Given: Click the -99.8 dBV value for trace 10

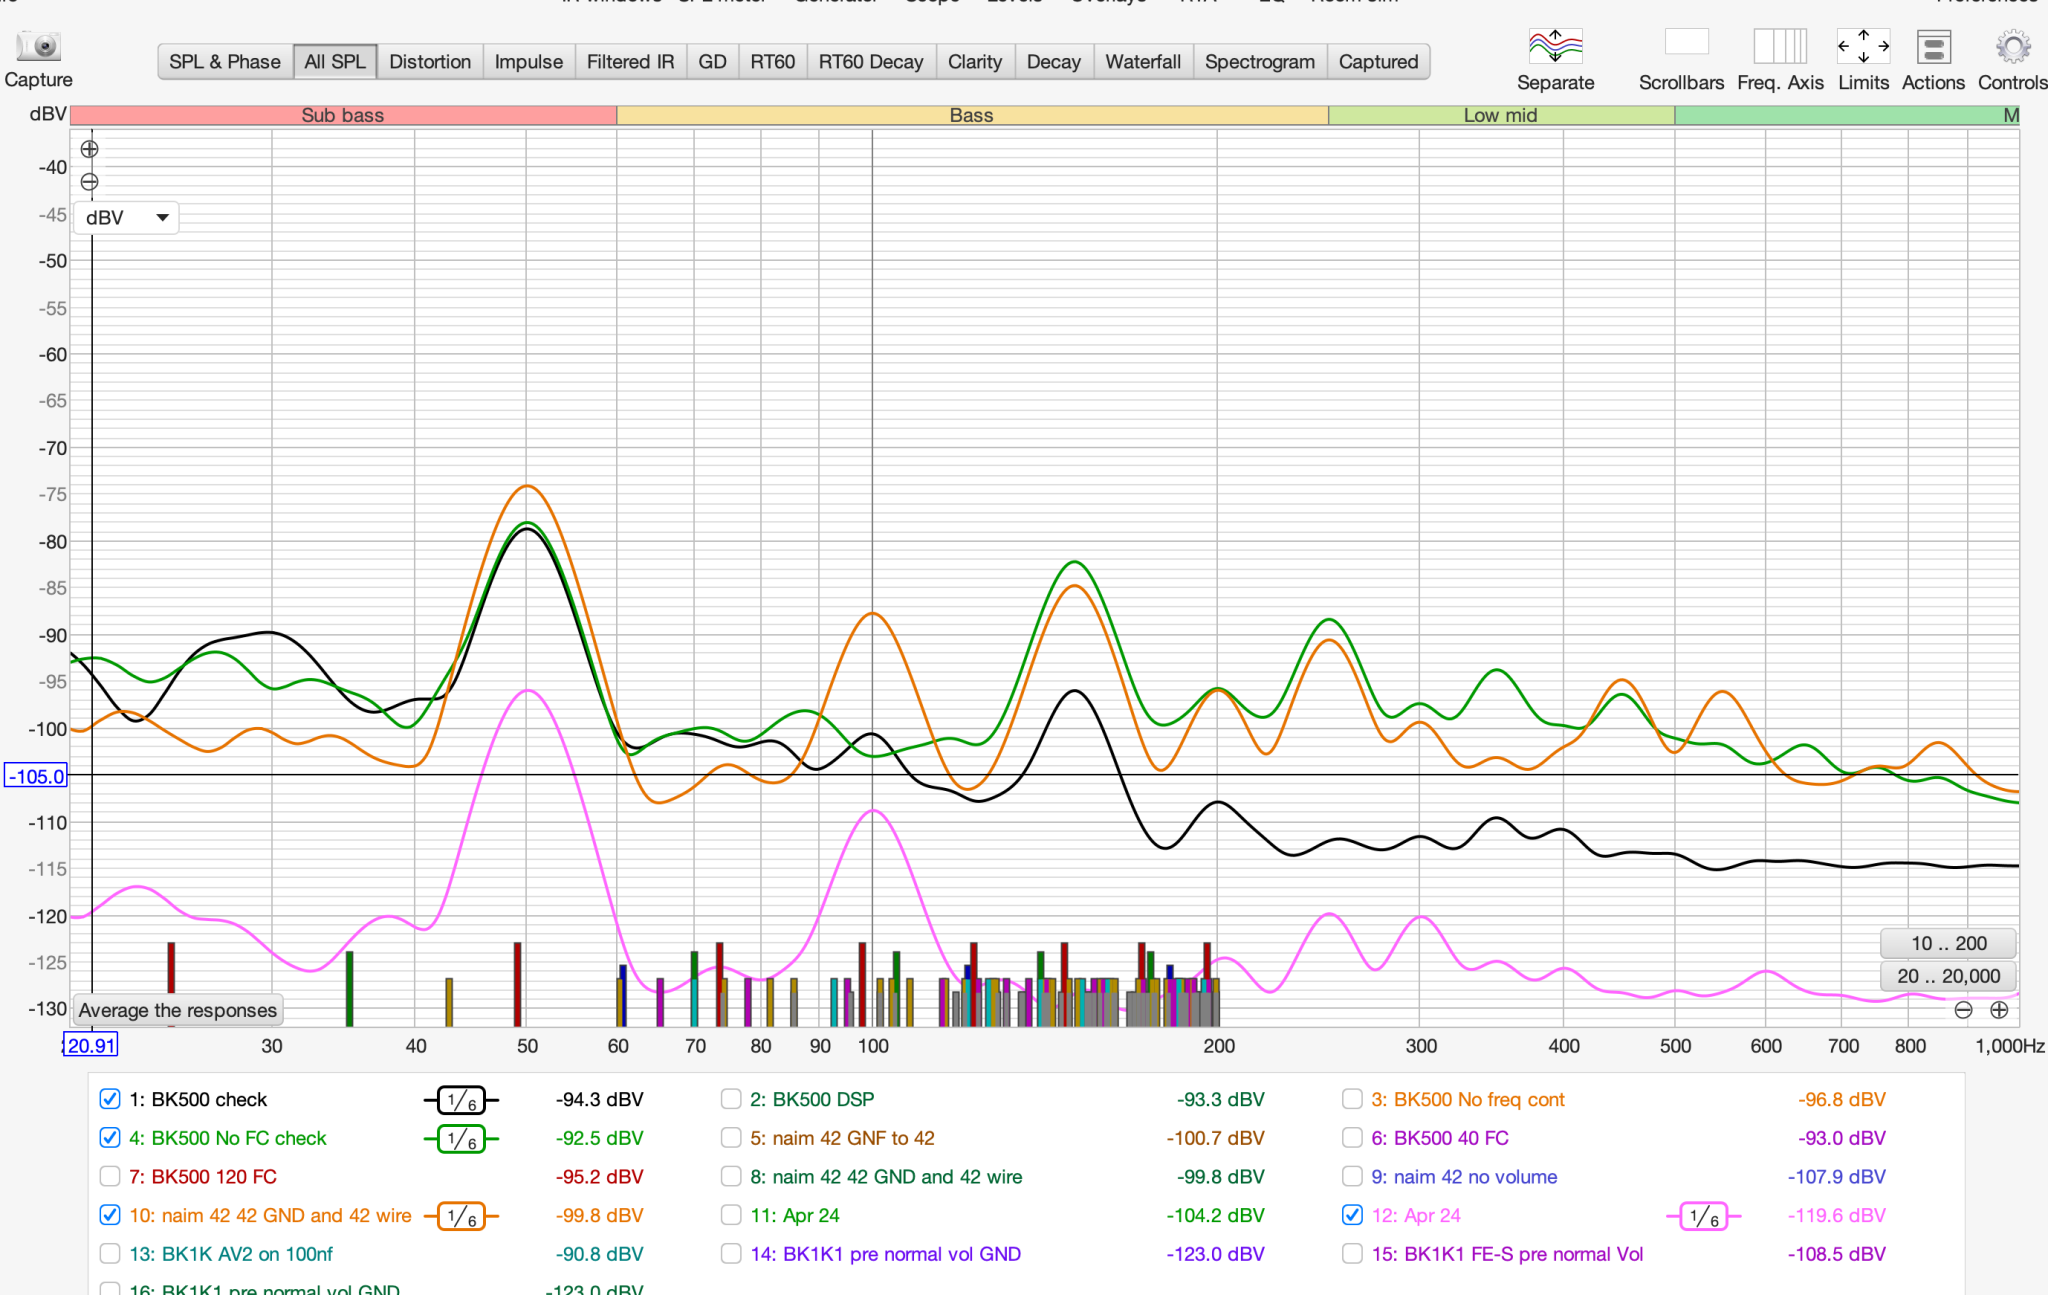Looking at the screenshot, I should pyautogui.click(x=599, y=1215).
